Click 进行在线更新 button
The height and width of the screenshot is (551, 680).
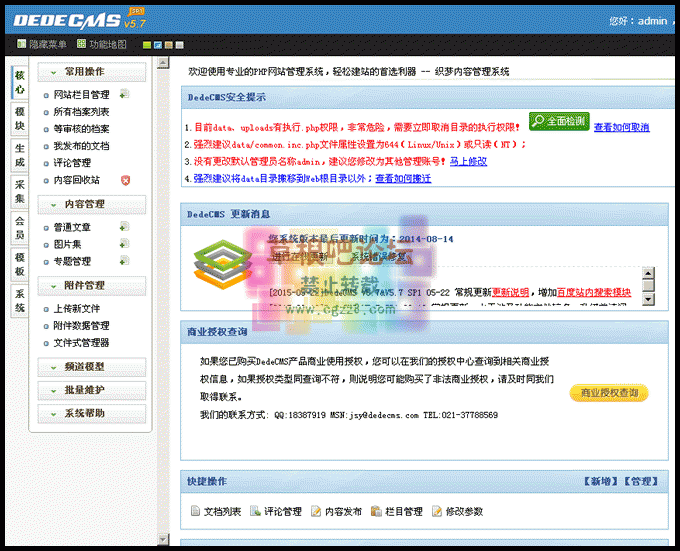coord(301,257)
